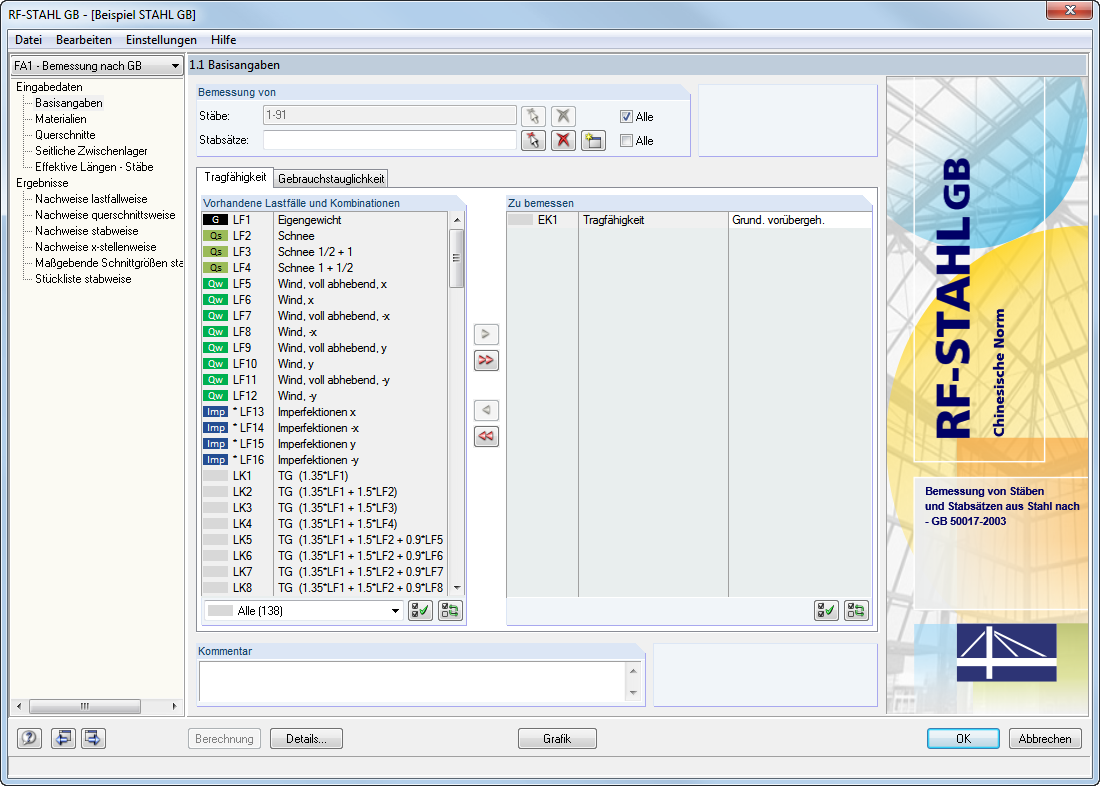This screenshot has width=1100, height=786.
Task: Click navigator horizontal scrollbar right arrow
Action: click(174, 706)
